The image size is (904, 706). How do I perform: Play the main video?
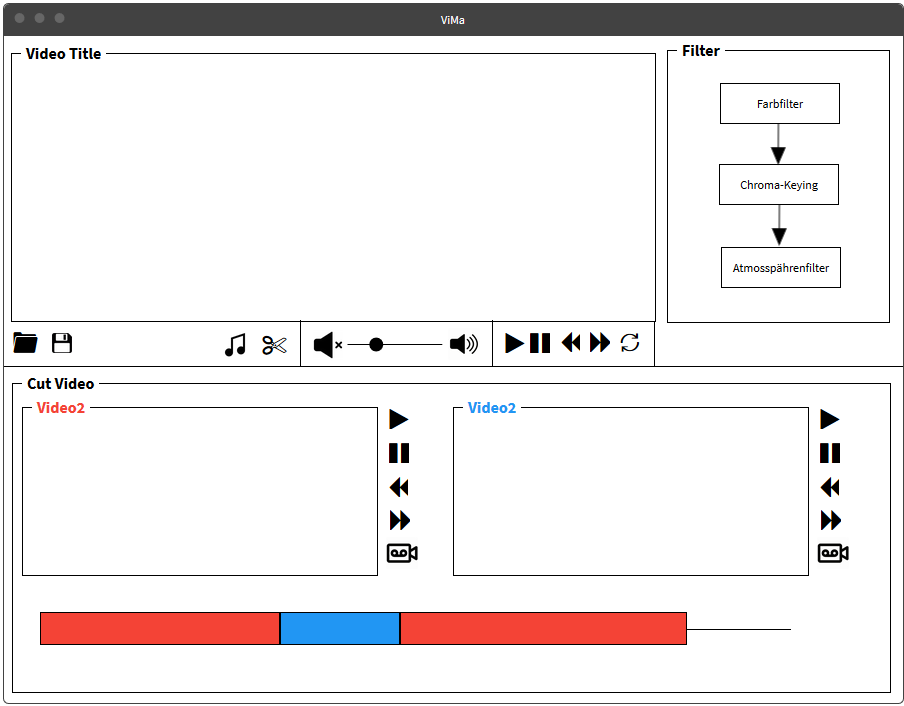point(514,343)
